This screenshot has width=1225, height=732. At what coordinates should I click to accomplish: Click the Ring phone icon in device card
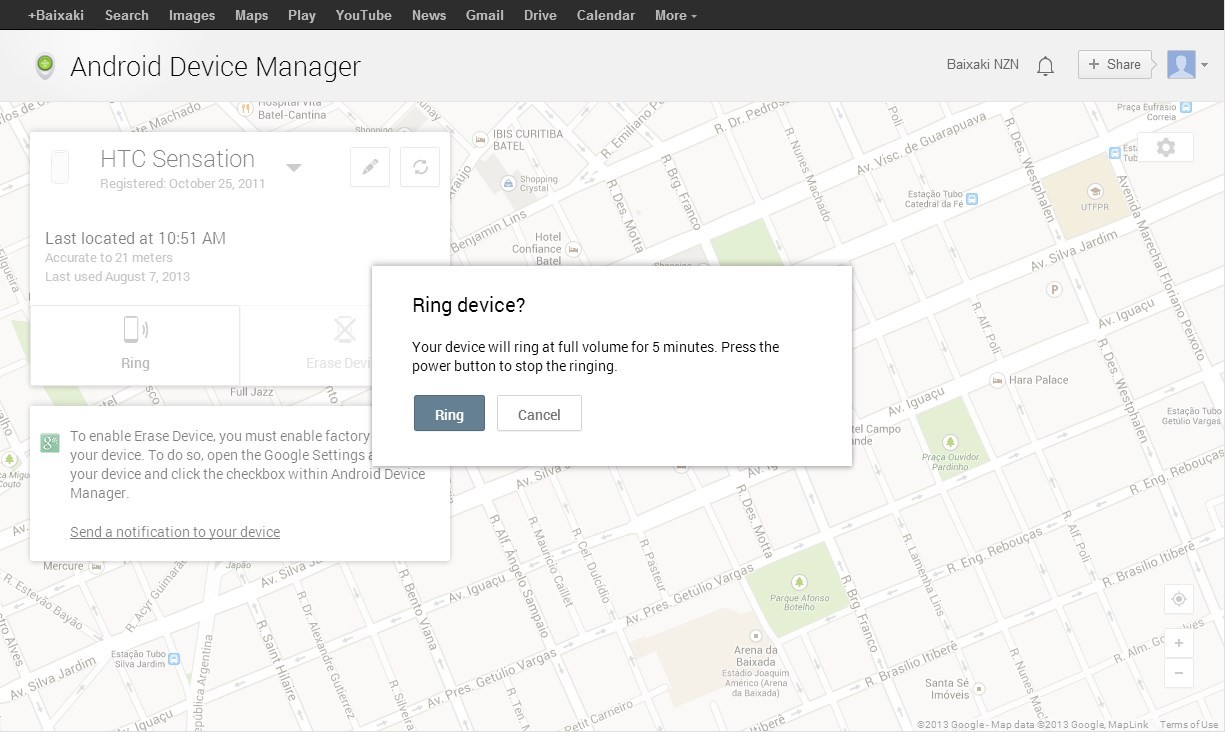[135, 330]
